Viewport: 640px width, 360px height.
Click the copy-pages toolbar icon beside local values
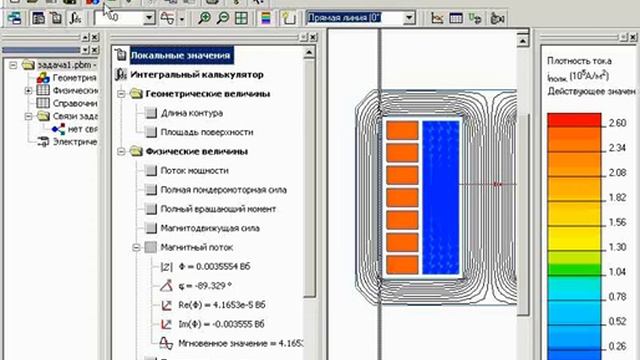point(56,18)
